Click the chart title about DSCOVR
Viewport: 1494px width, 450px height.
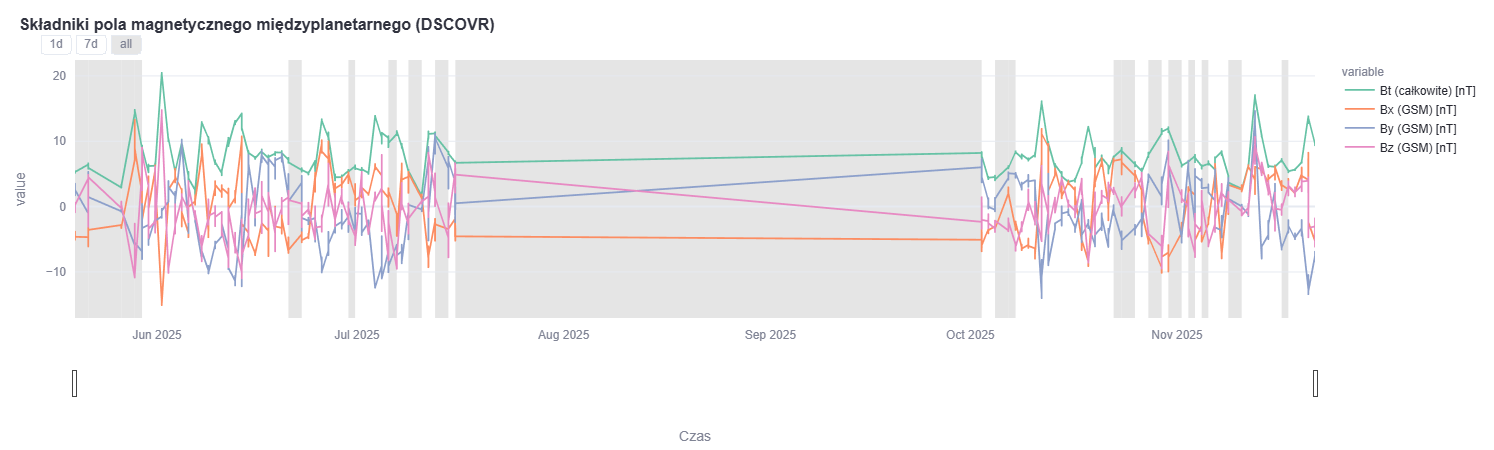257,24
